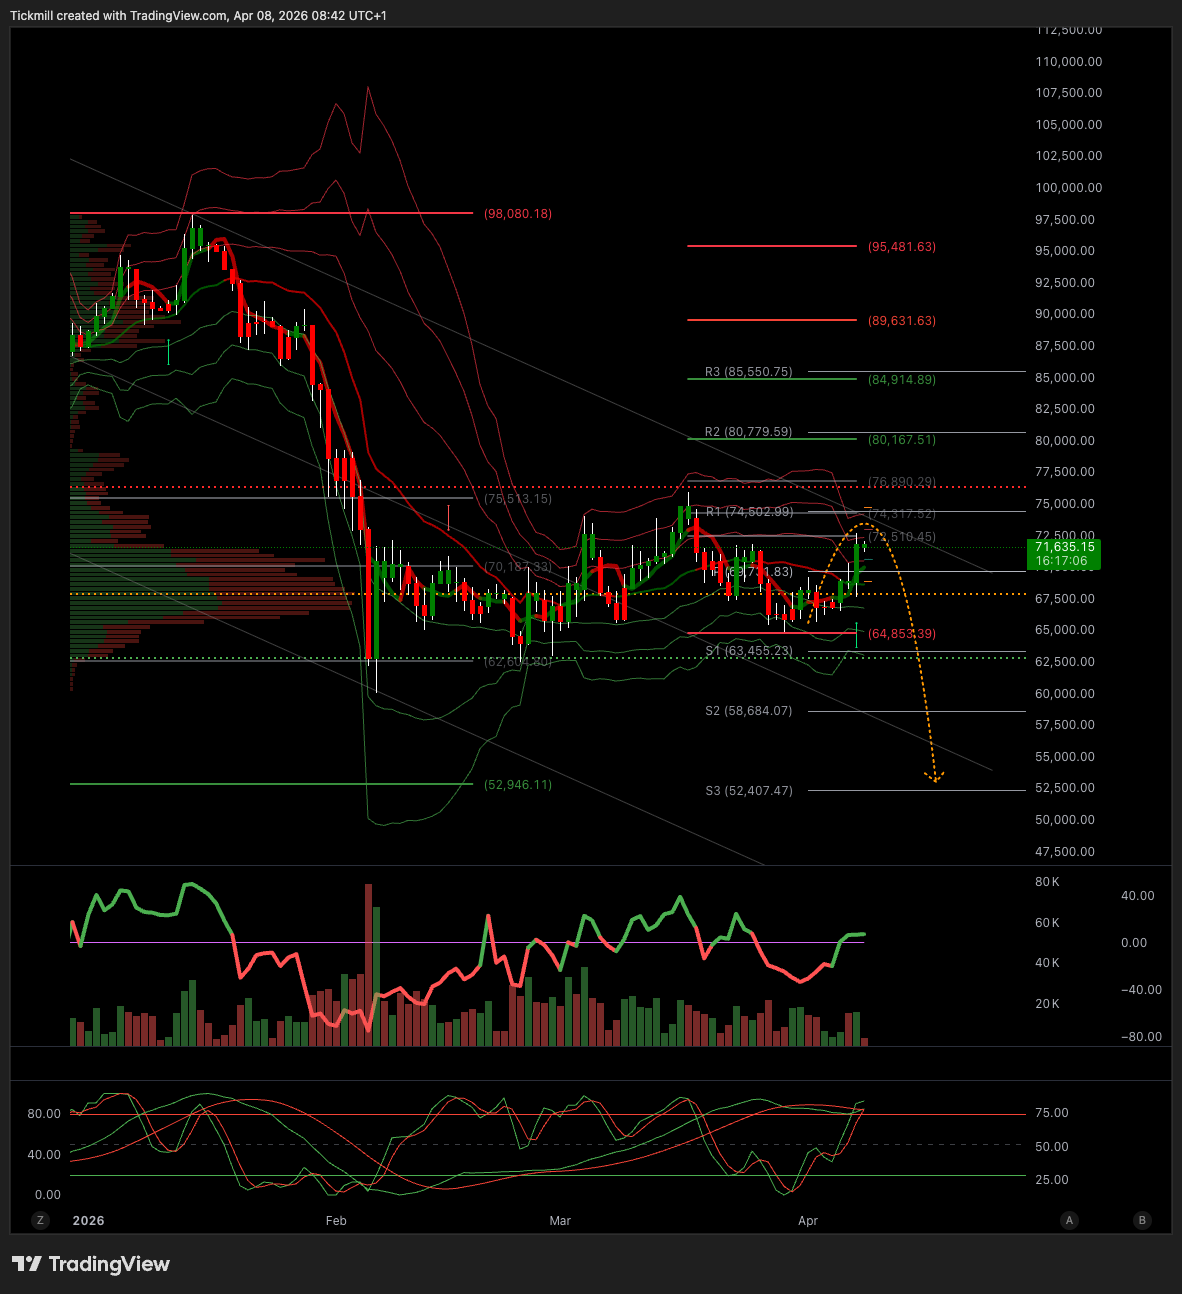The height and width of the screenshot is (1294, 1182).
Task: Click the tallest volume bar in early February
Action: click(368, 960)
